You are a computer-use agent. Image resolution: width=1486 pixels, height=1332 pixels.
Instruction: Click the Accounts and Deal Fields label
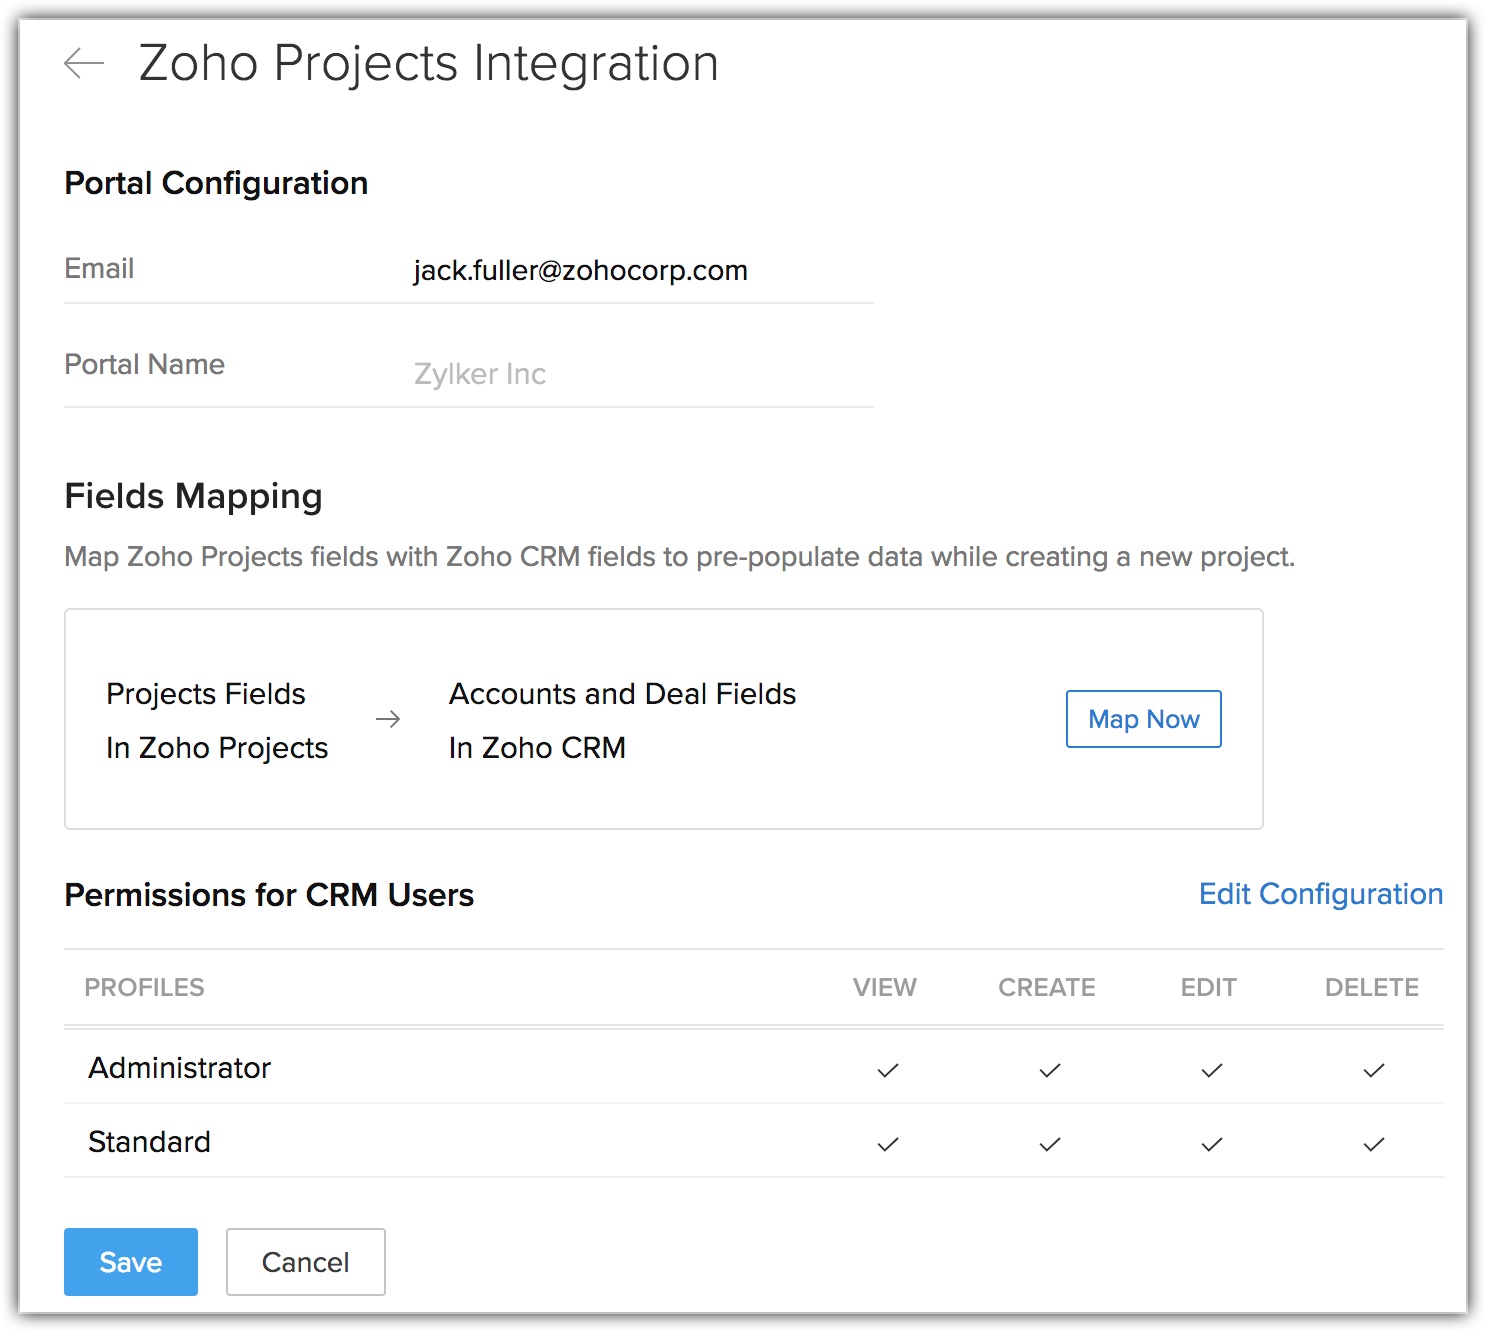[x=622, y=694]
